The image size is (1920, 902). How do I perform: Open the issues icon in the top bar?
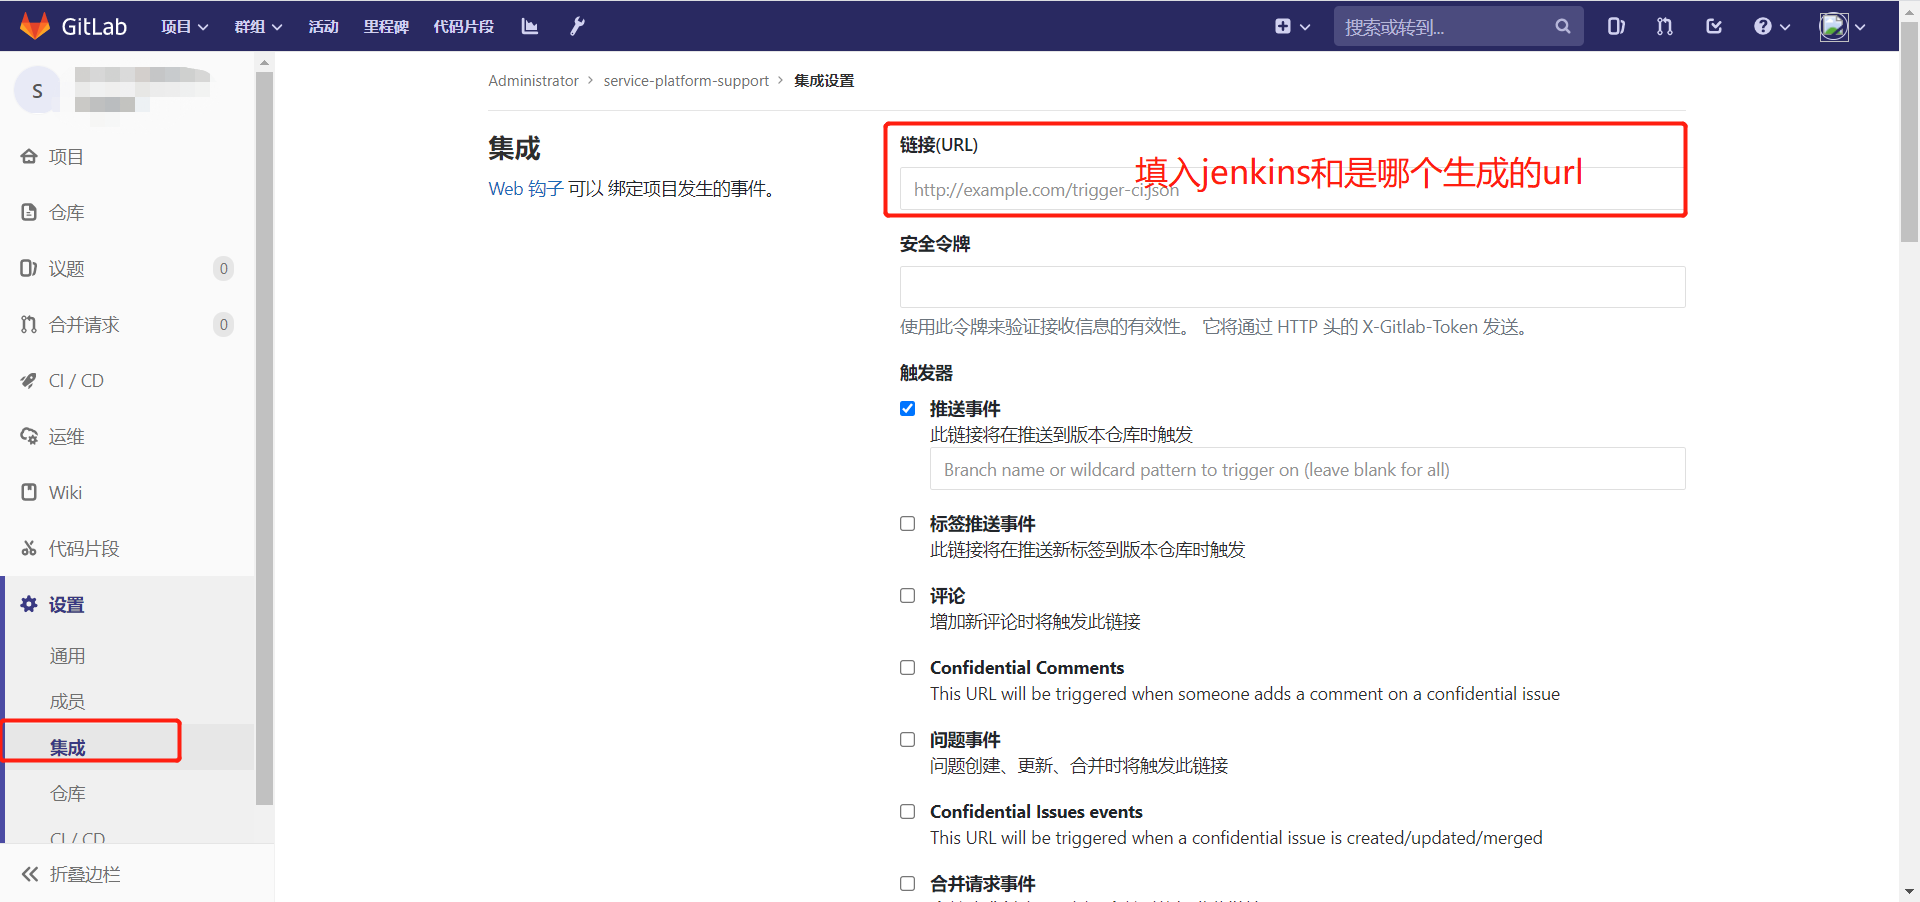pyautogui.click(x=1616, y=26)
